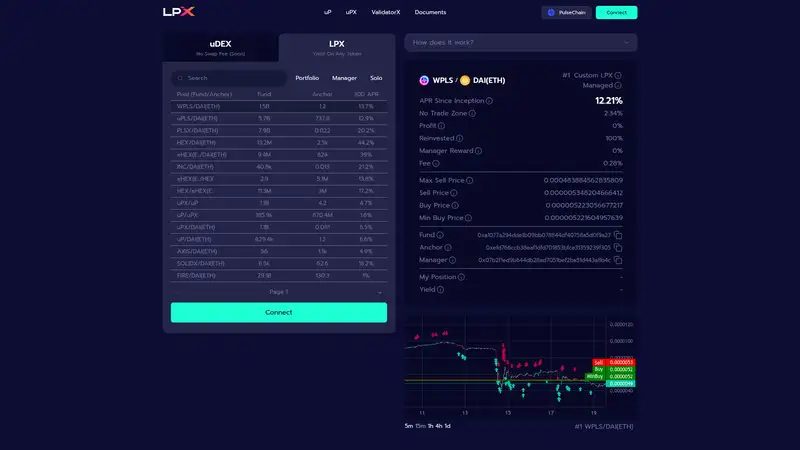Select the AXIS/DAI(ETH) pool row

[279, 252]
